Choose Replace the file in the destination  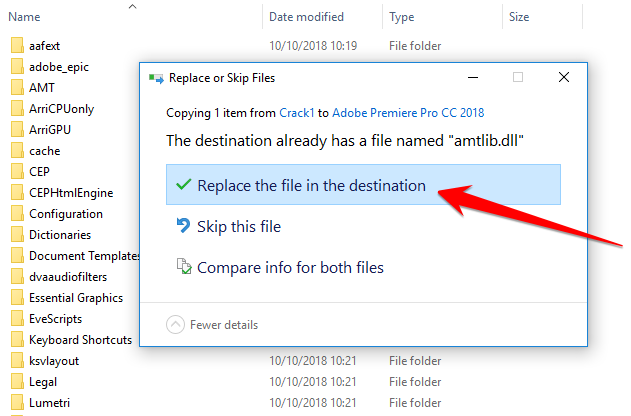[x=312, y=185]
